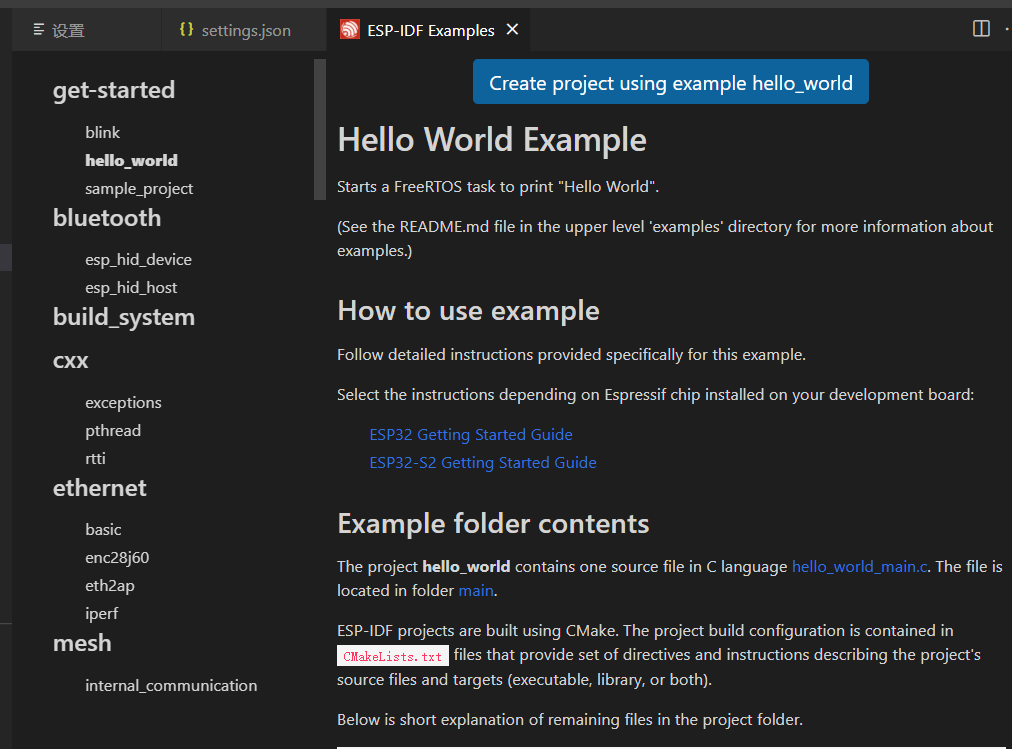Viewport: 1012px width, 749px height.
Task: Switch to the 设置 tab
Action: coord(86,30)
